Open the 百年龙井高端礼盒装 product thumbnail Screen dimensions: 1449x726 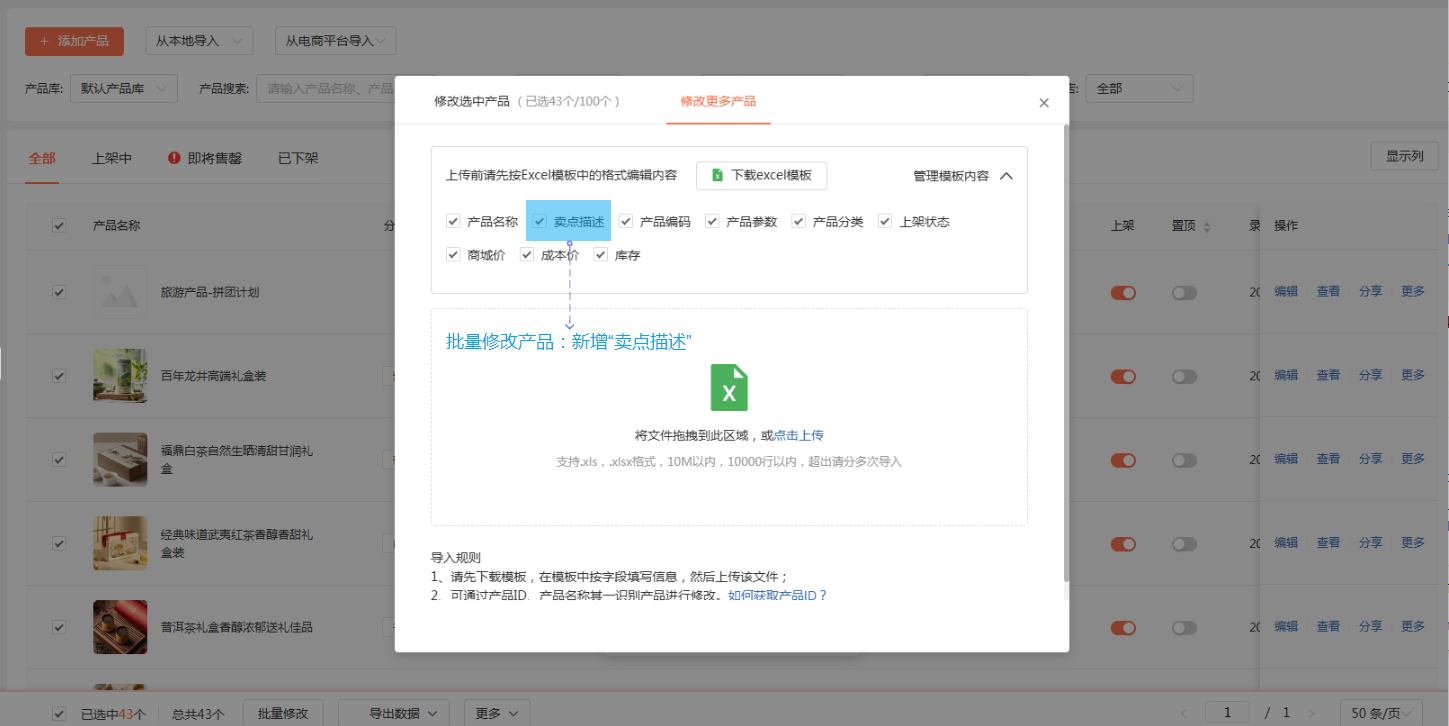[x=120, y=376]
